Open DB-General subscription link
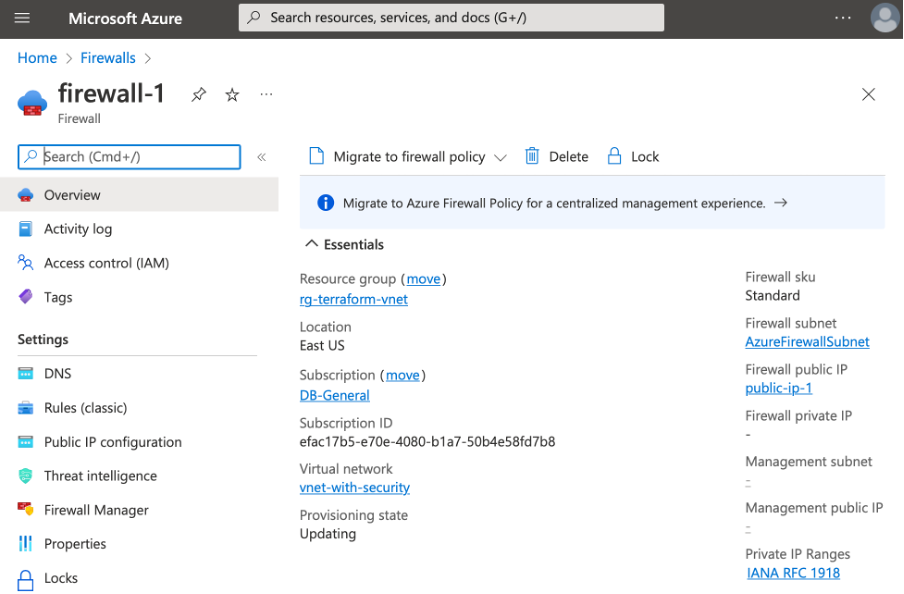 (334, 396)
